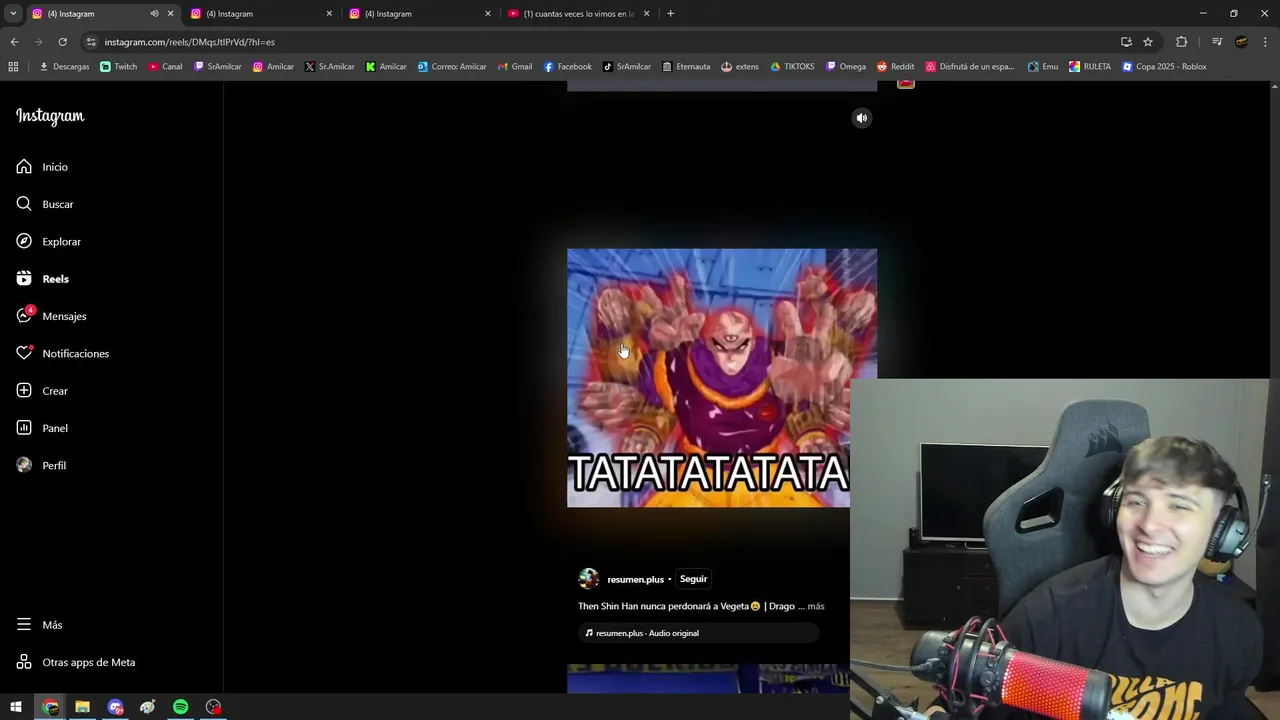Screen dimensions: 1280x720
Task: Open RULETA bookmark
Action: point(1090,67)
